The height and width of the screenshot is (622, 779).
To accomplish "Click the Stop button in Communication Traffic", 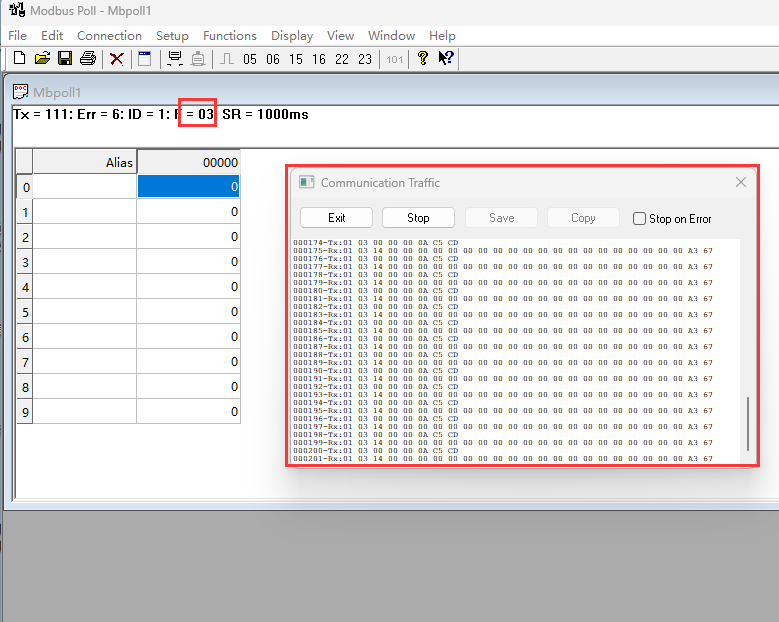I will click(x=418, y=218).
